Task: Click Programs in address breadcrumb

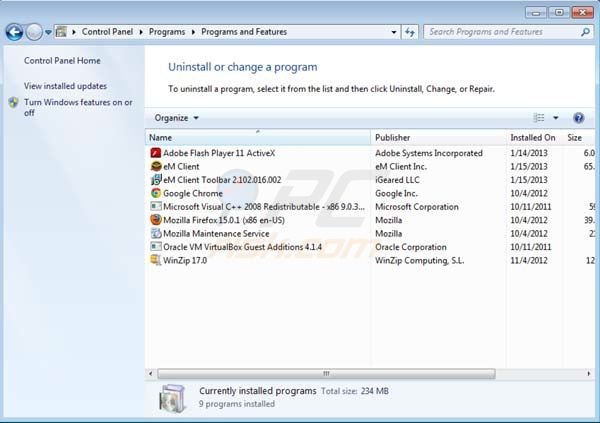Action: [167, 32]
